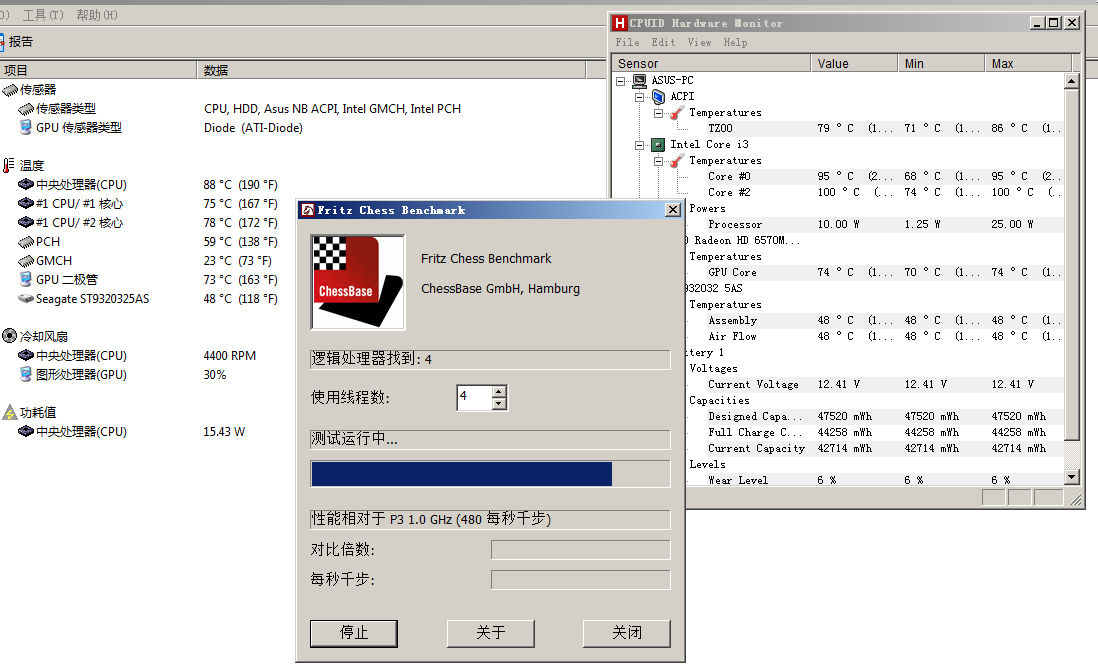Collapse the ASUS-PC tree node
The image size is (1098, 669).
(x=620, y=81)
